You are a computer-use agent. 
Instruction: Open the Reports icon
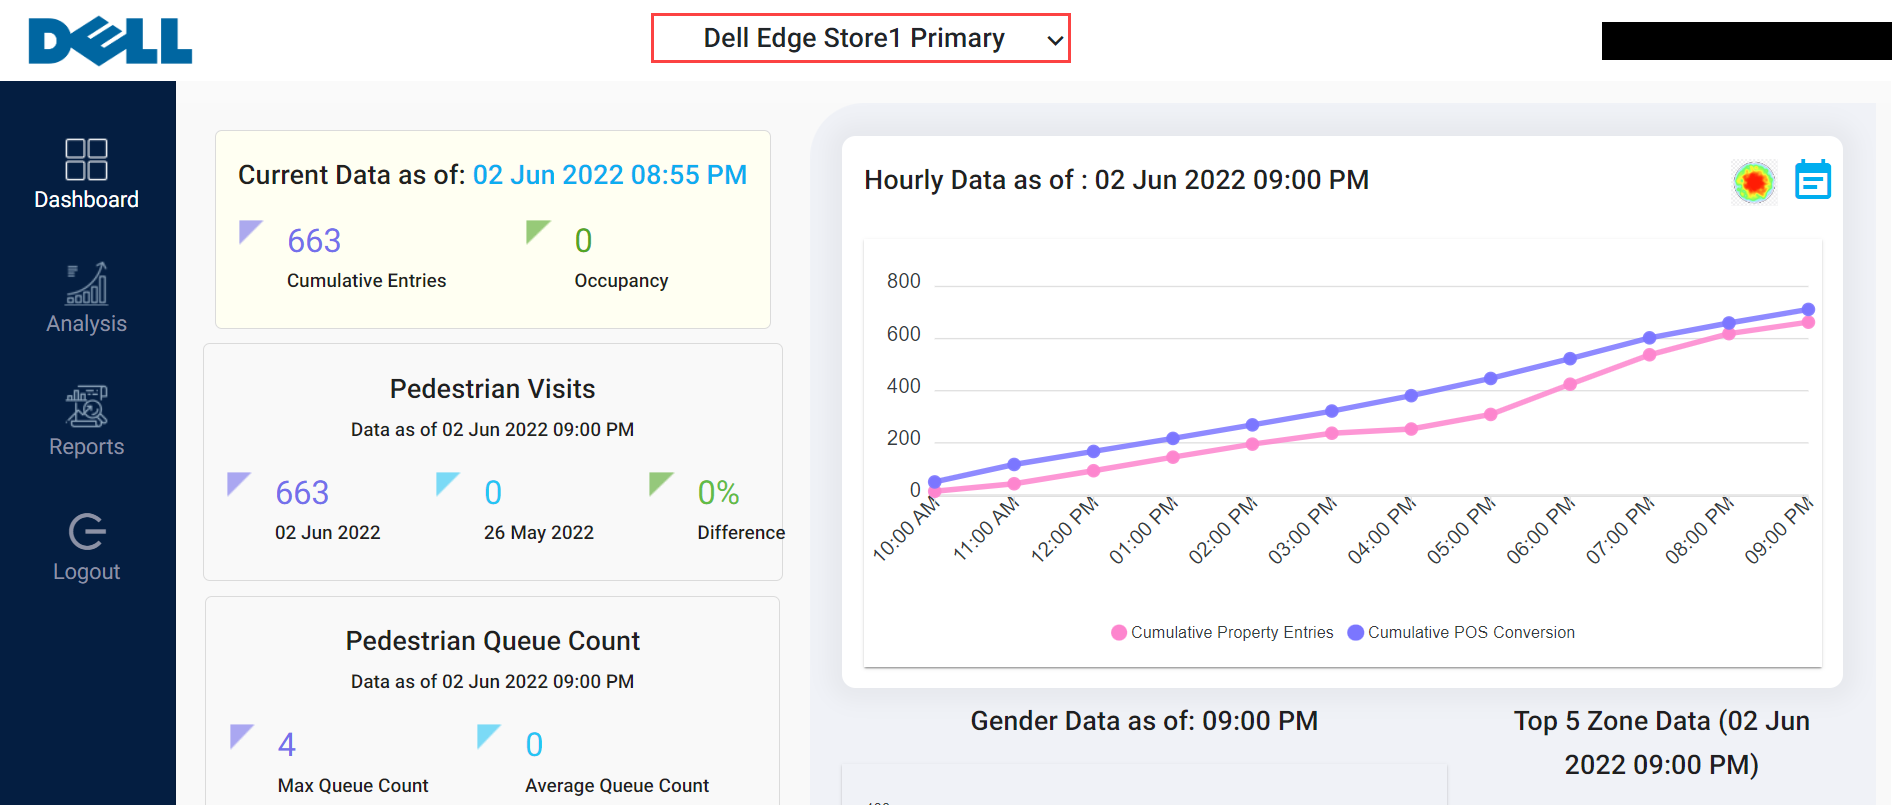(86, 406)
